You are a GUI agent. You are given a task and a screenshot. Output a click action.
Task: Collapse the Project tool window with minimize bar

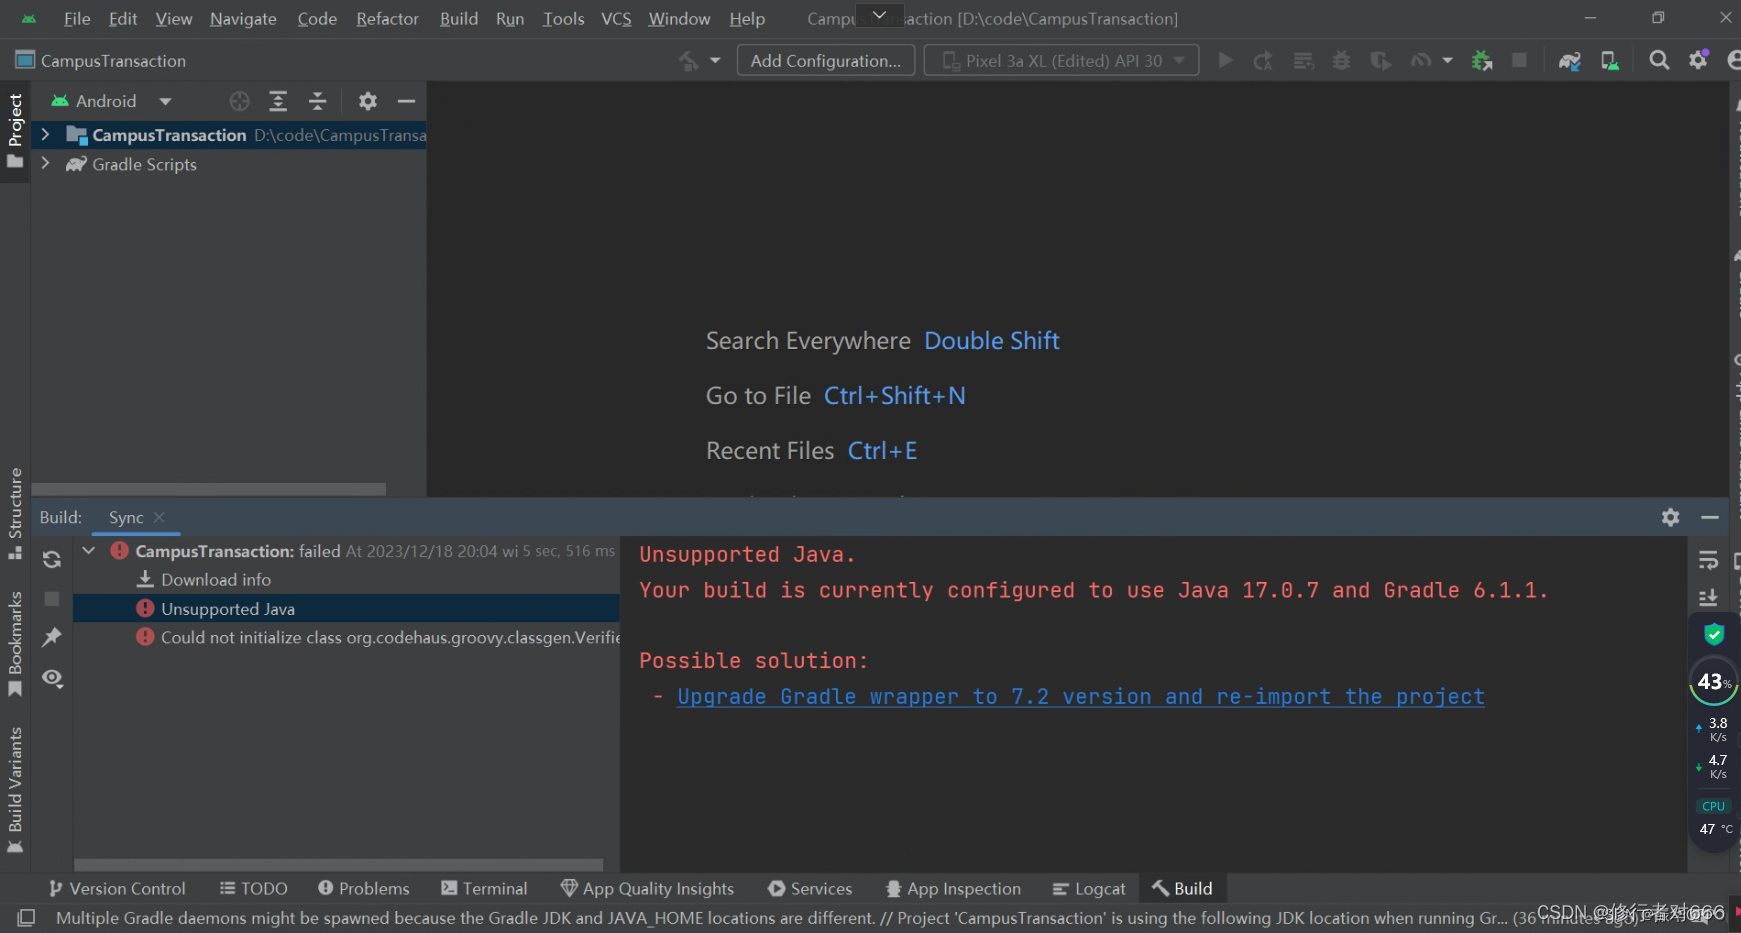point(406,101)
